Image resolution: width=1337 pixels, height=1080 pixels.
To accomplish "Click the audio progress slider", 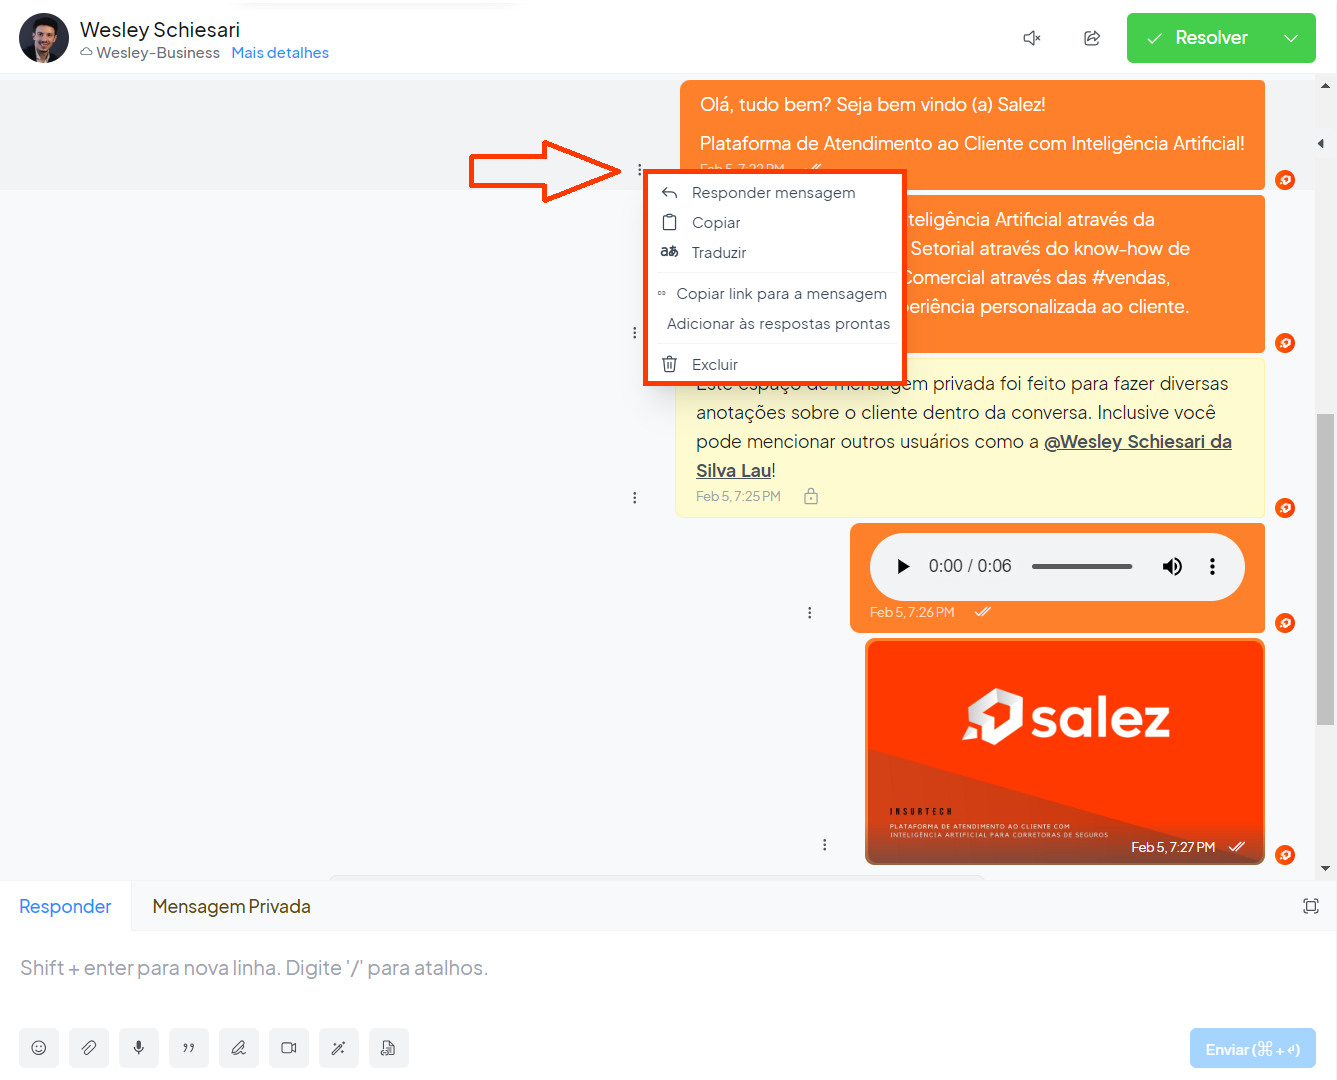I will click(x=1082, y=566).
